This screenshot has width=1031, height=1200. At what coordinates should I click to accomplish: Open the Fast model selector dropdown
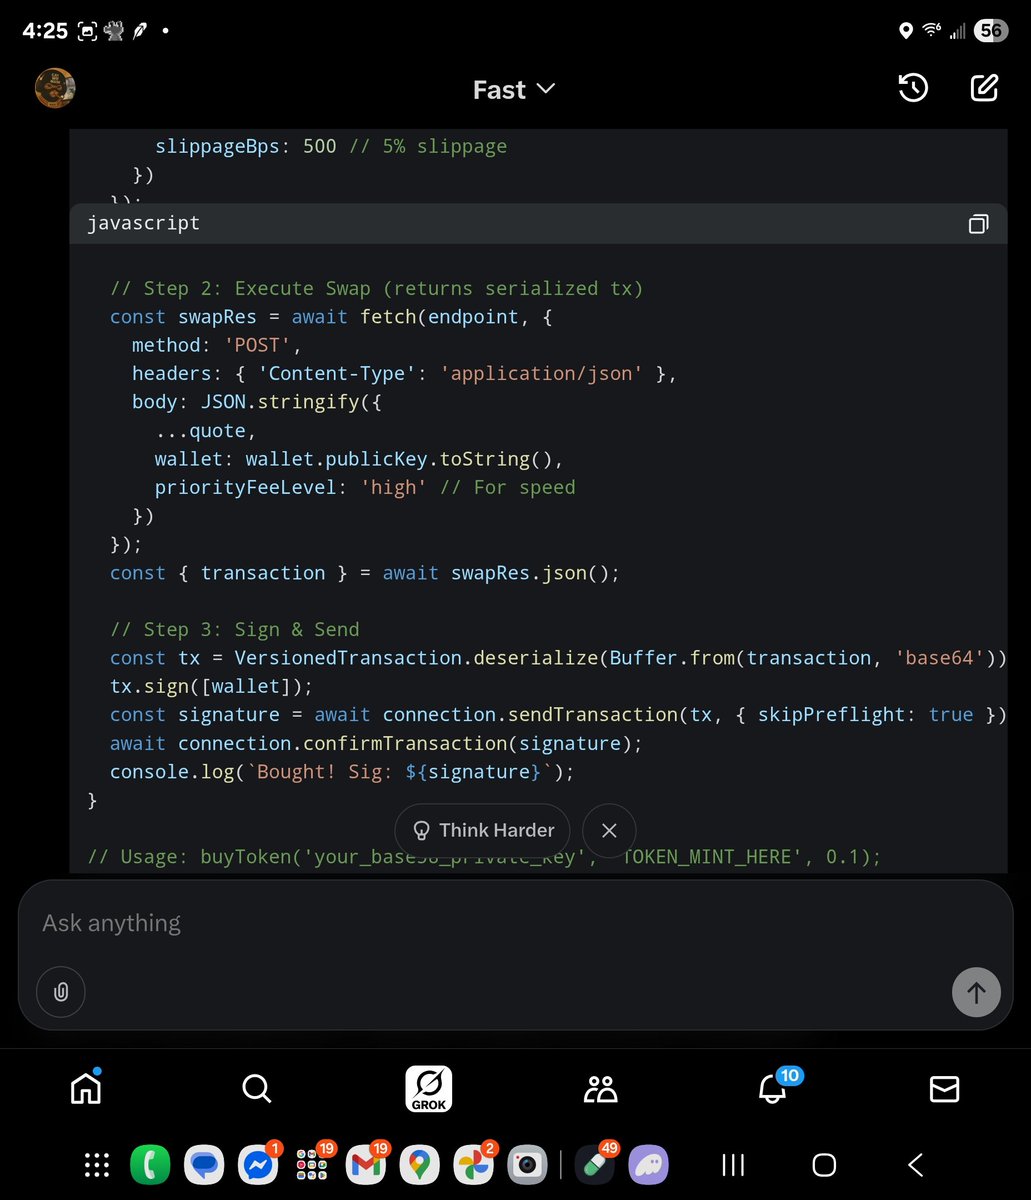pyautogui.click(x=513, y=89)
